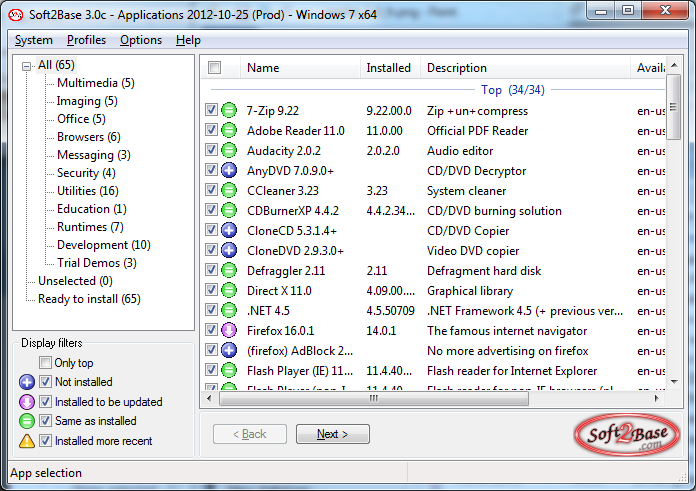Click the blue plus icon for CloneDVD 2.9.3.0+
The width and height of the screenshot is (696, 491).
(x=229, y=250)
